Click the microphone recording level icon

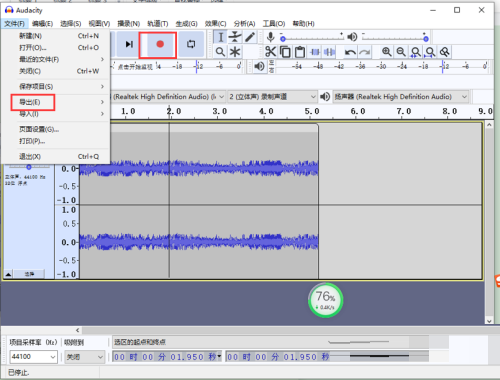coord(271,37)
